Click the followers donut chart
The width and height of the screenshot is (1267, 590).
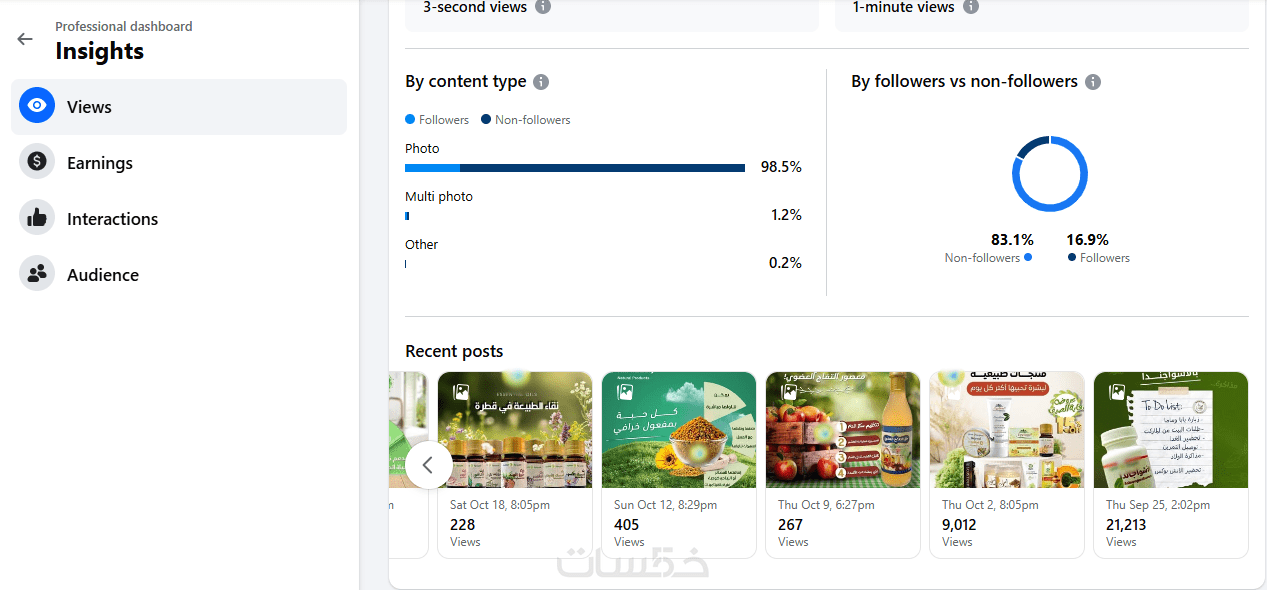point(1049,174)
